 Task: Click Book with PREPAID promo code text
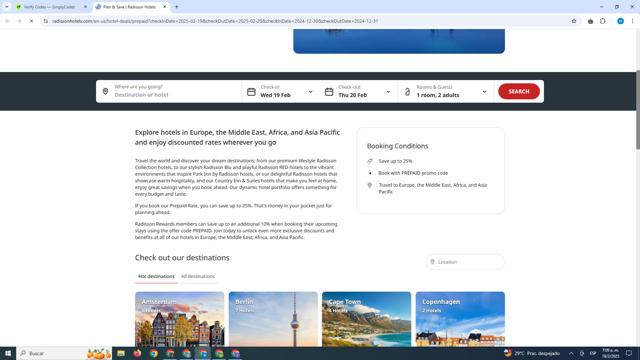[x=413, y=173]
